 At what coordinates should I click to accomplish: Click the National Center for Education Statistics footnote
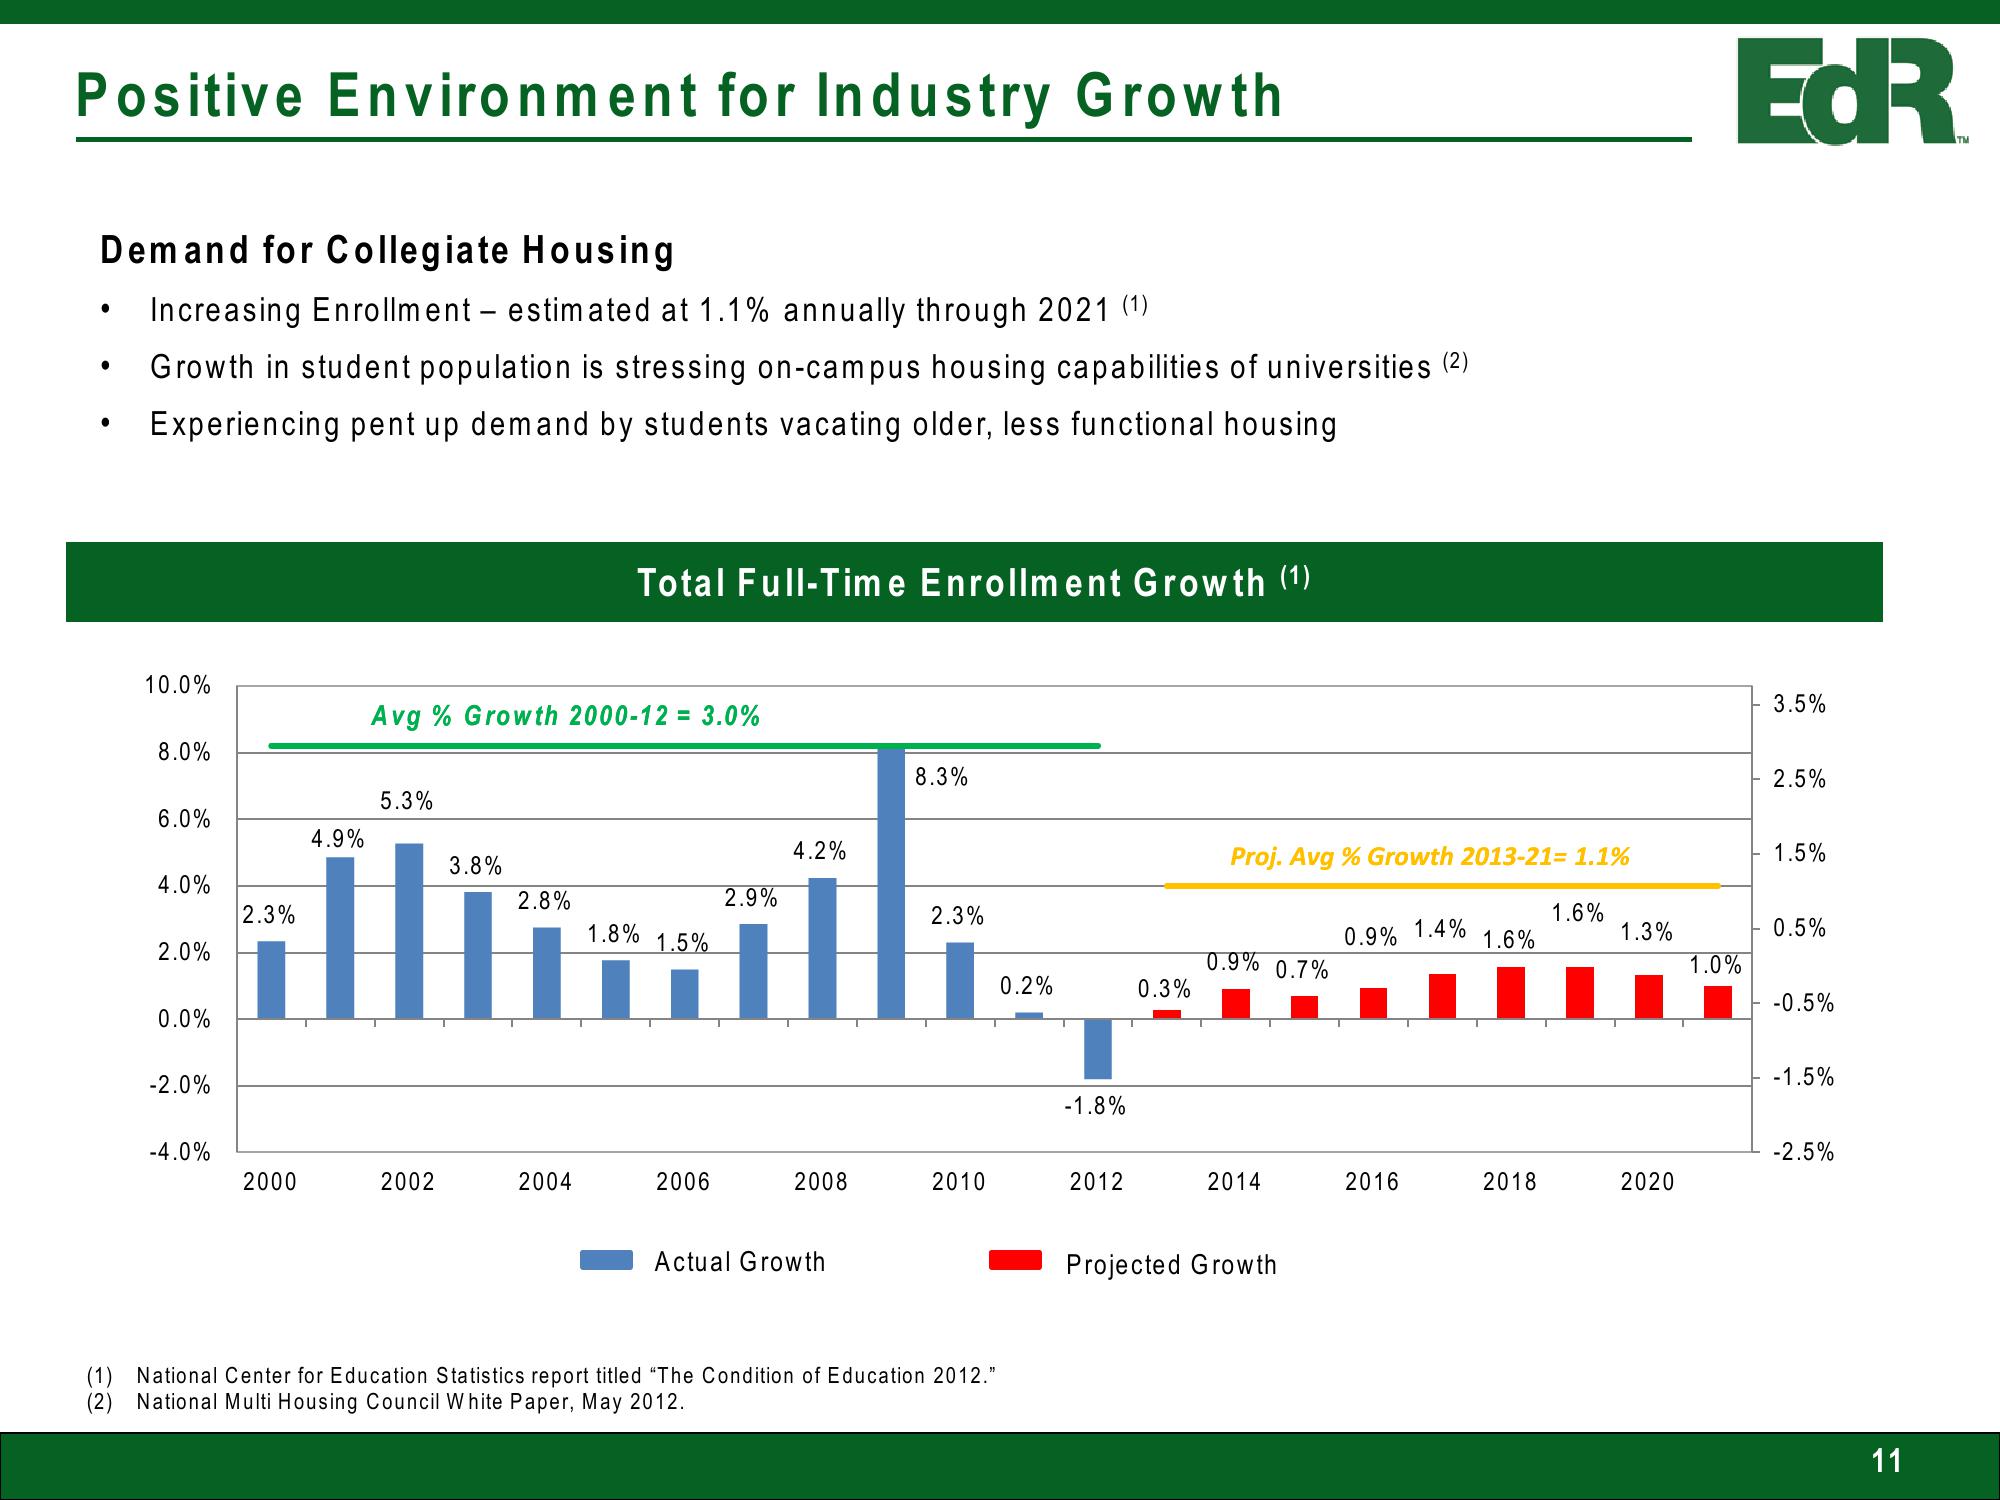tap(543, 1375)
